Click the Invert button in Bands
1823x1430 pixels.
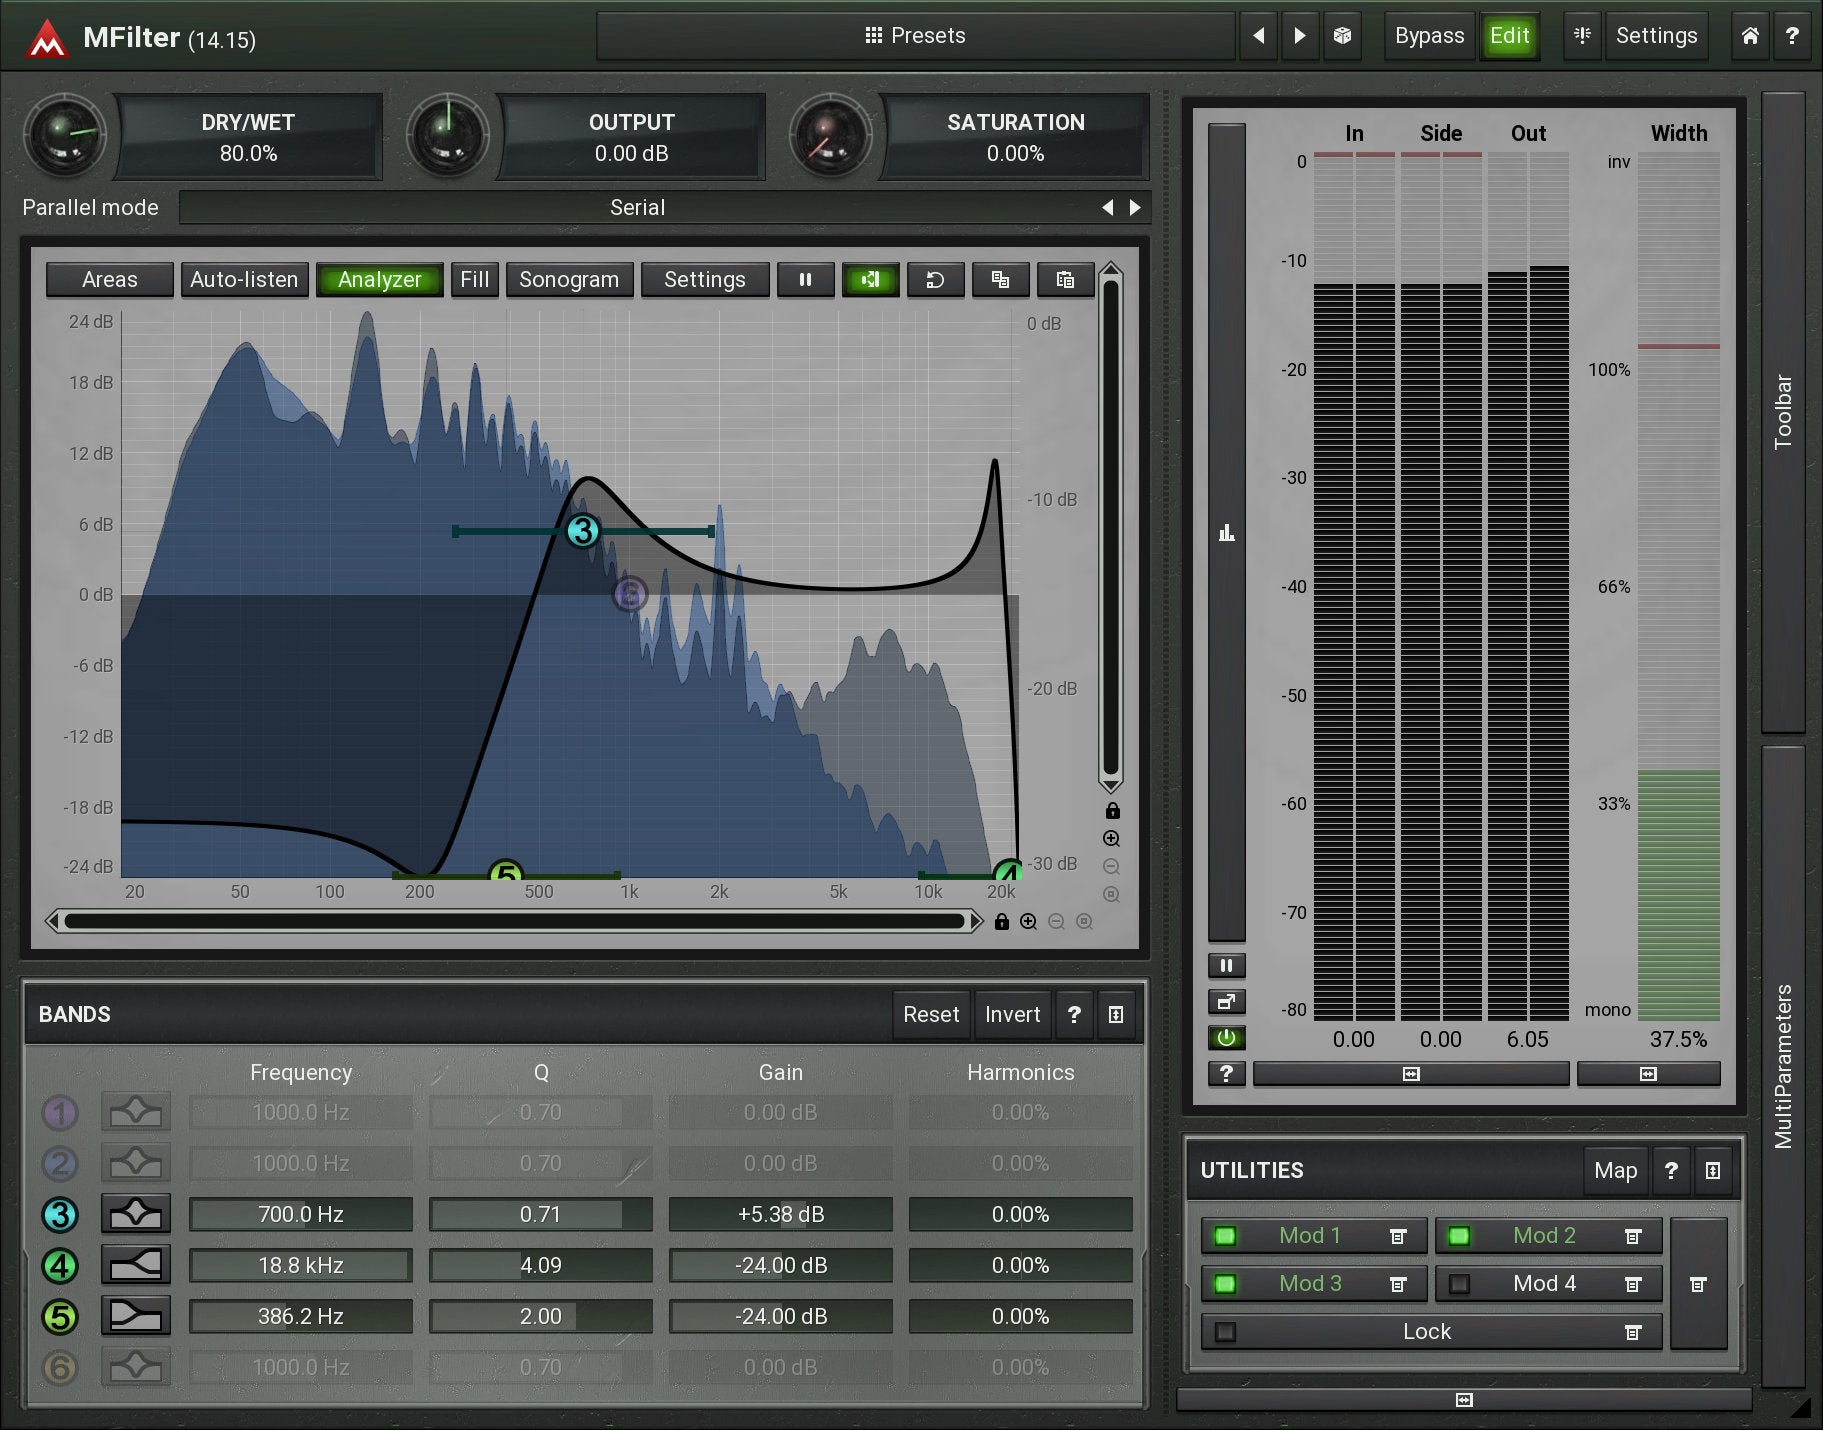click(1012, 1014)
